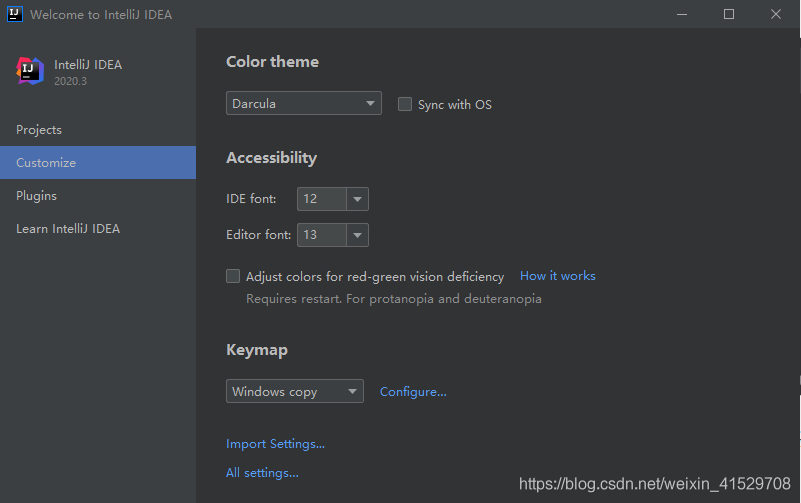Expand the Editor font size dropdown arrow
This screenshot has height=503, width=801.
tap(358, 235)
